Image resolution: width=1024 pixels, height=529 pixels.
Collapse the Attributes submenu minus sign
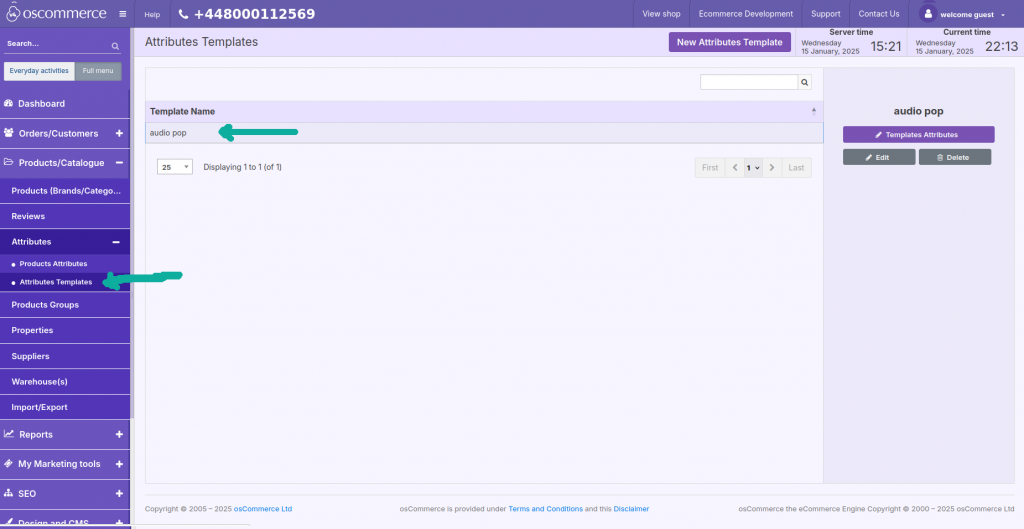pyautogui.click(x=116, y=242)
